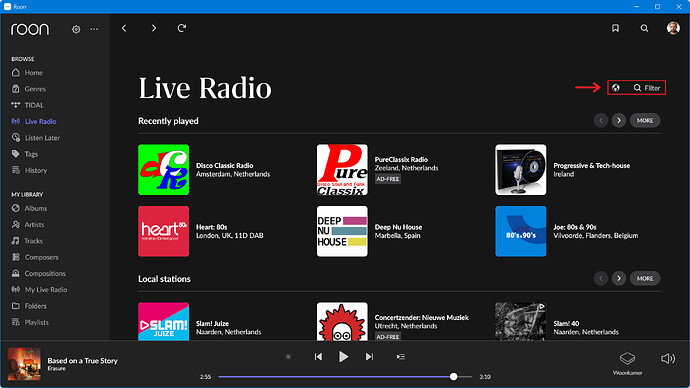690x388 pixels.
Task: Open the Heart 80s station thumbnail
Action: coord(164,231)
